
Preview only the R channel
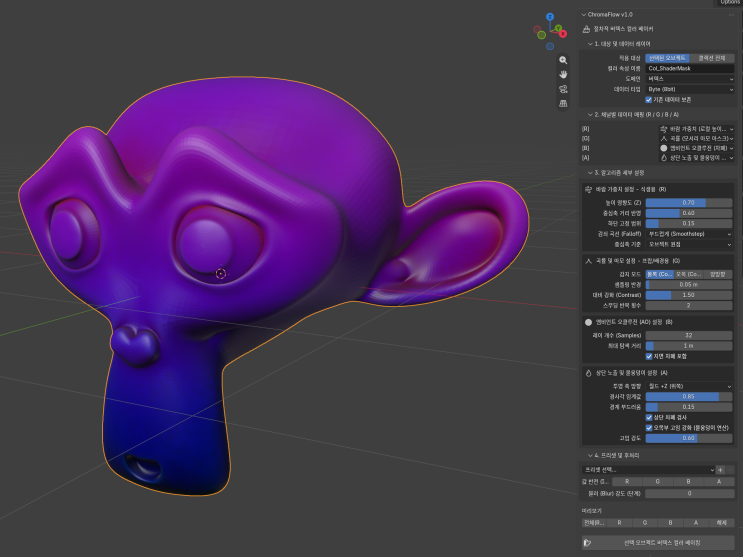tap(619, 523)
